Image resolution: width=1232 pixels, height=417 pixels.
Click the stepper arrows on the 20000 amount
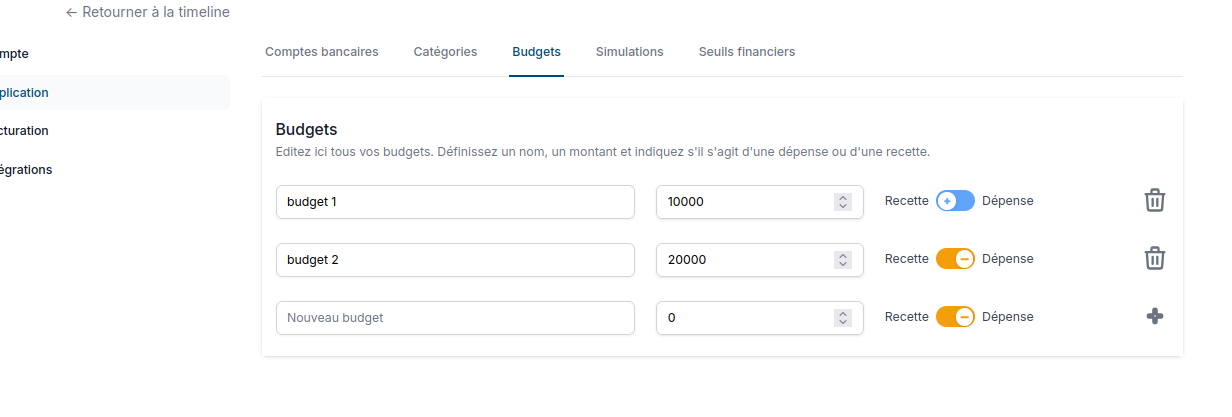click(843, 260)
